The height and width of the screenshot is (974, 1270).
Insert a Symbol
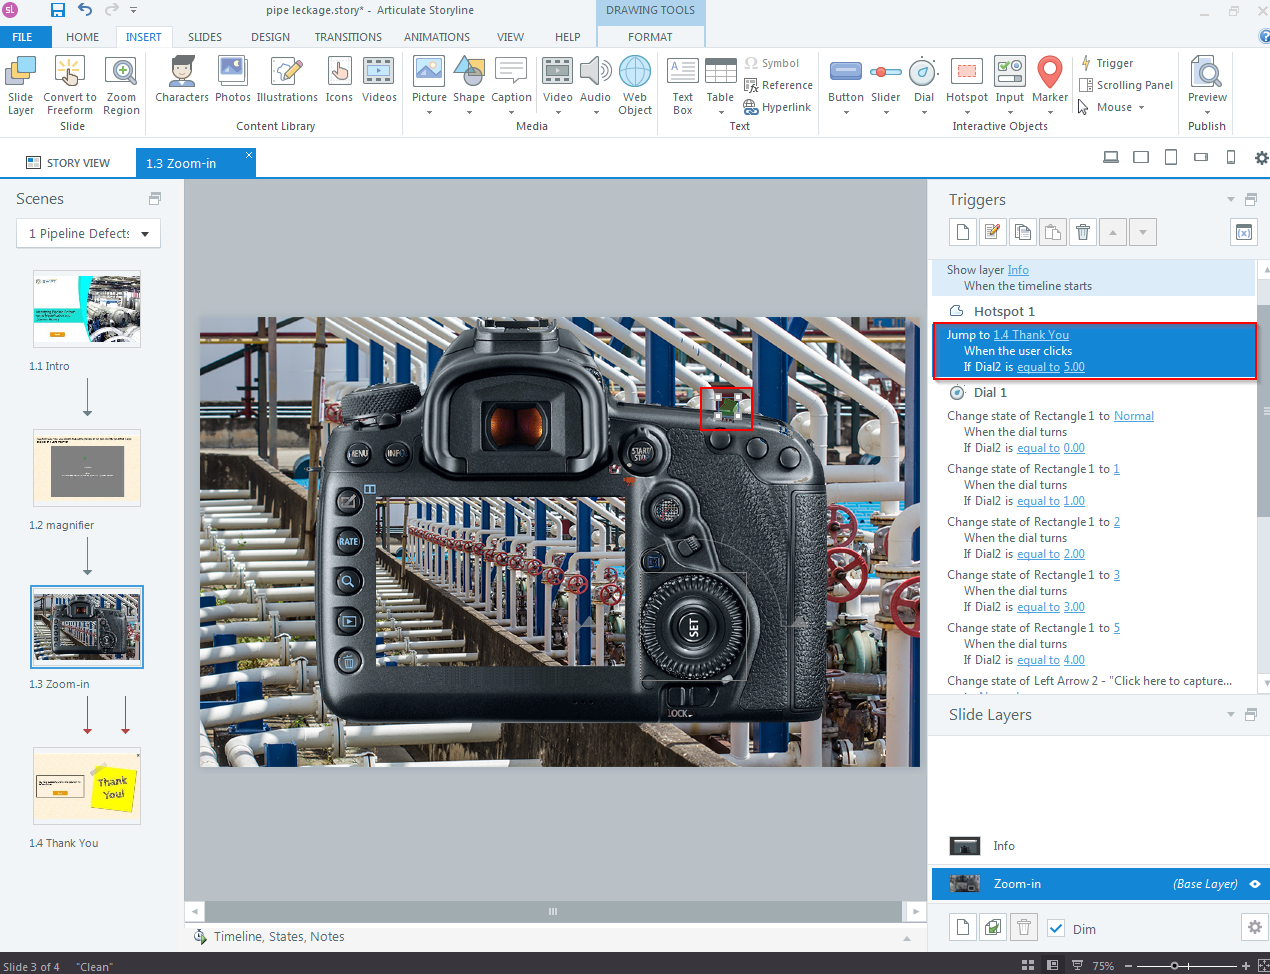771,63
